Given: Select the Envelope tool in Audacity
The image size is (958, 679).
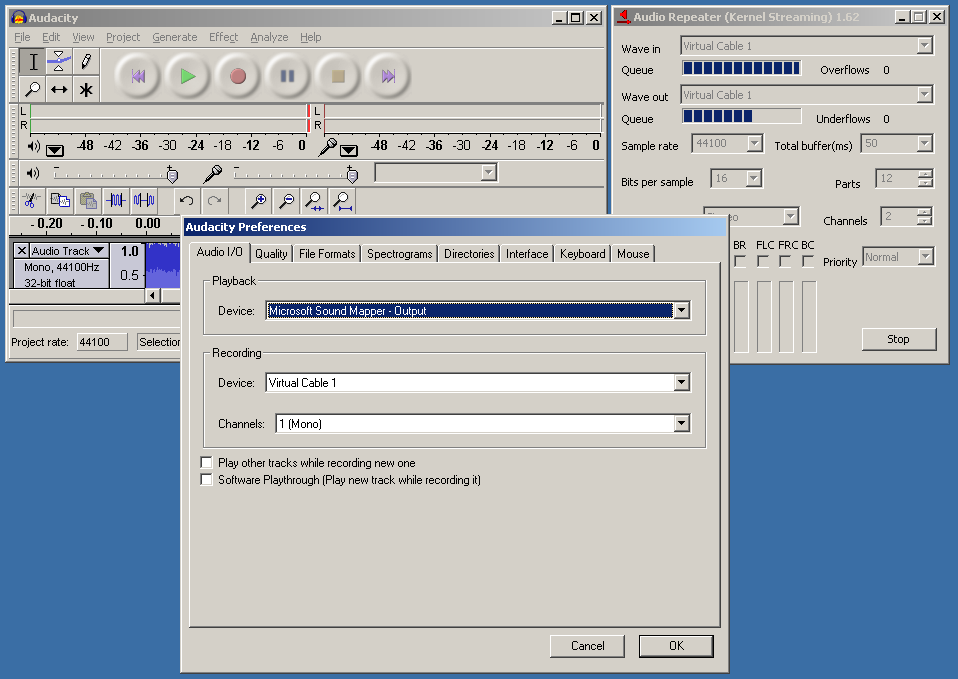Looking at the screenshot, I should click(x=59, y=61).
